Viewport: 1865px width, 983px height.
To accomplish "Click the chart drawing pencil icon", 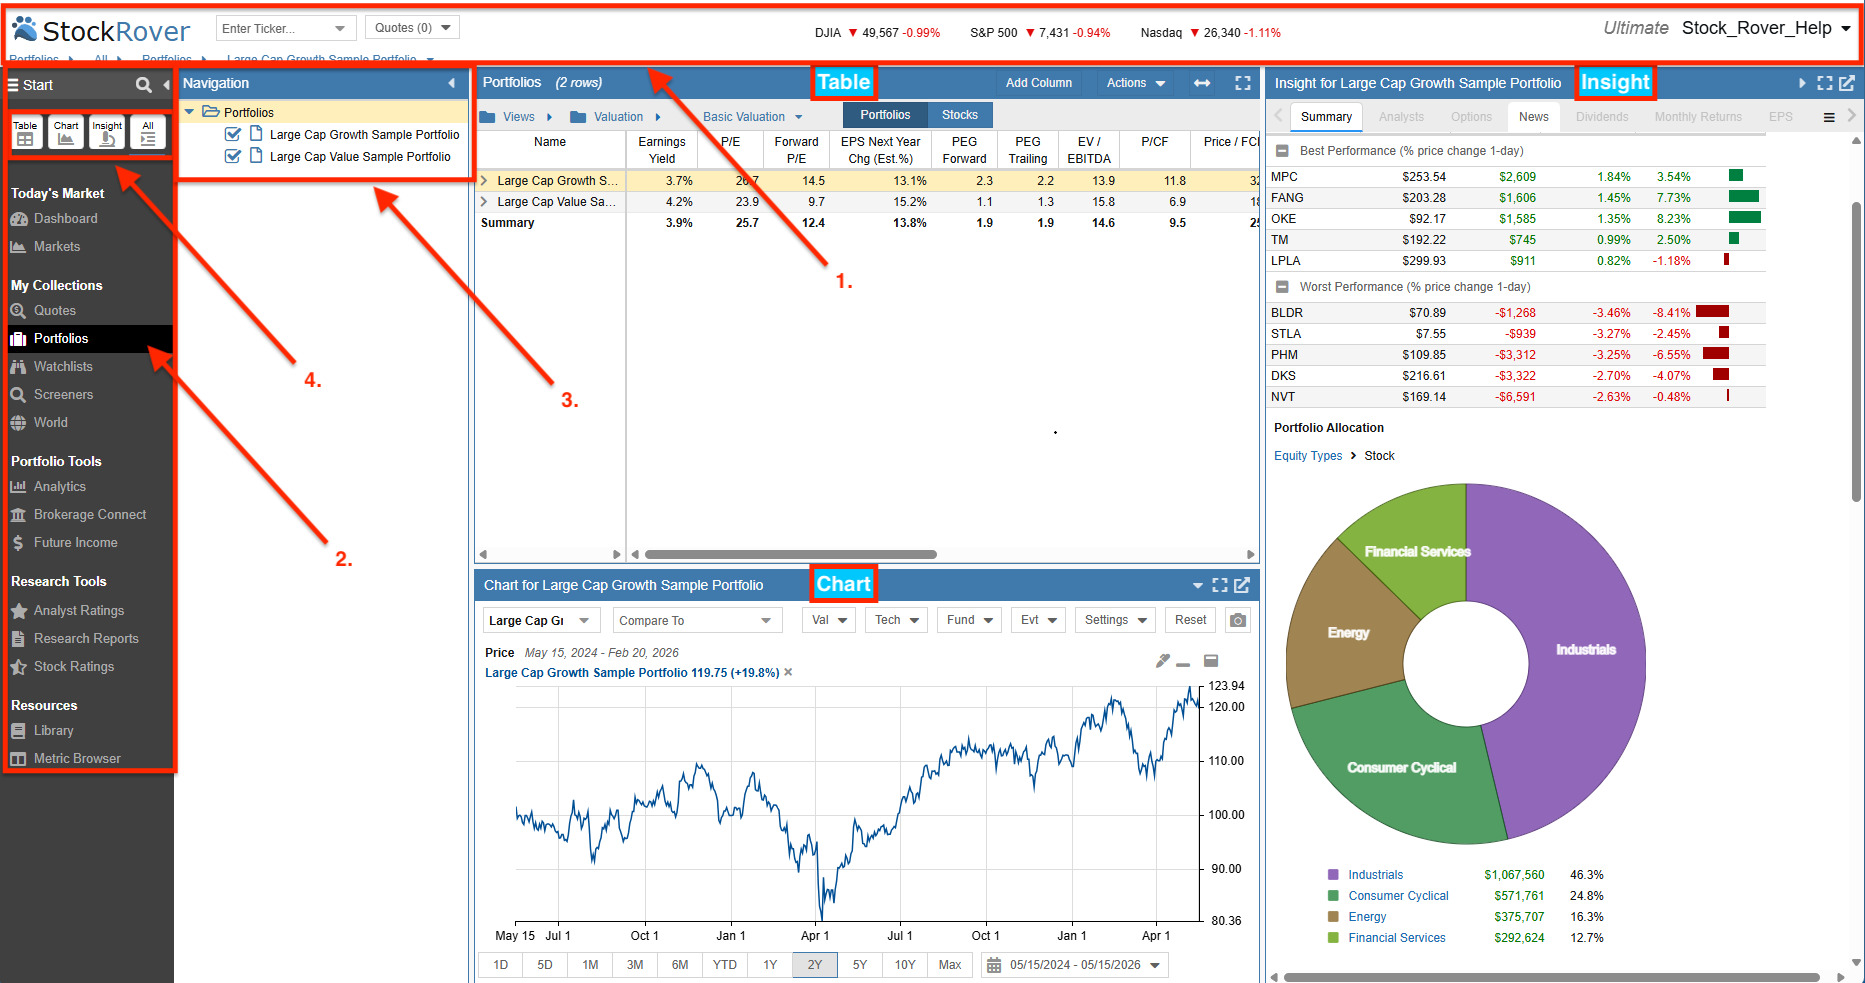I will point(1163,661).
